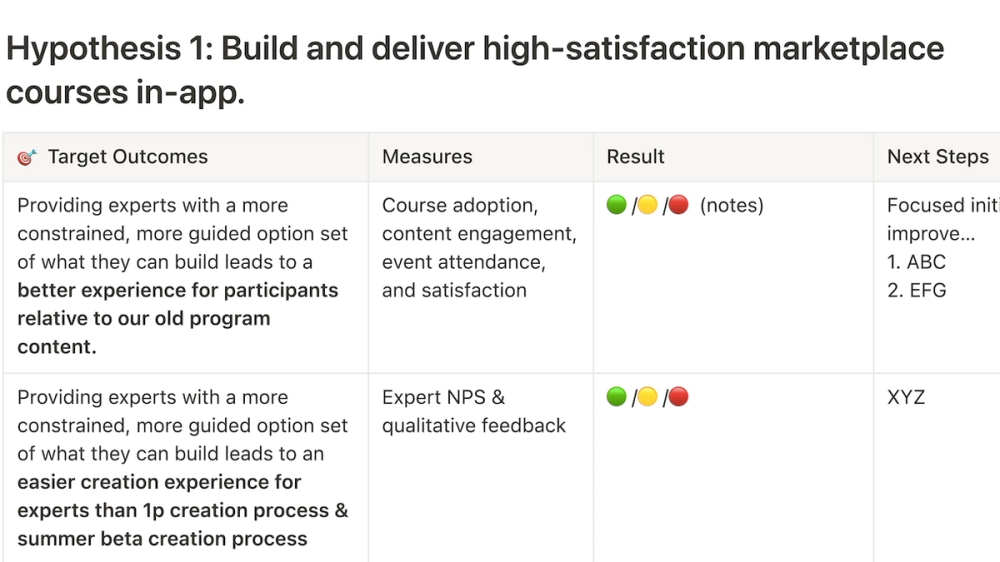Click the bold 'better experience for participants' text
1000x562 pixels.
(x=177, y=290)
